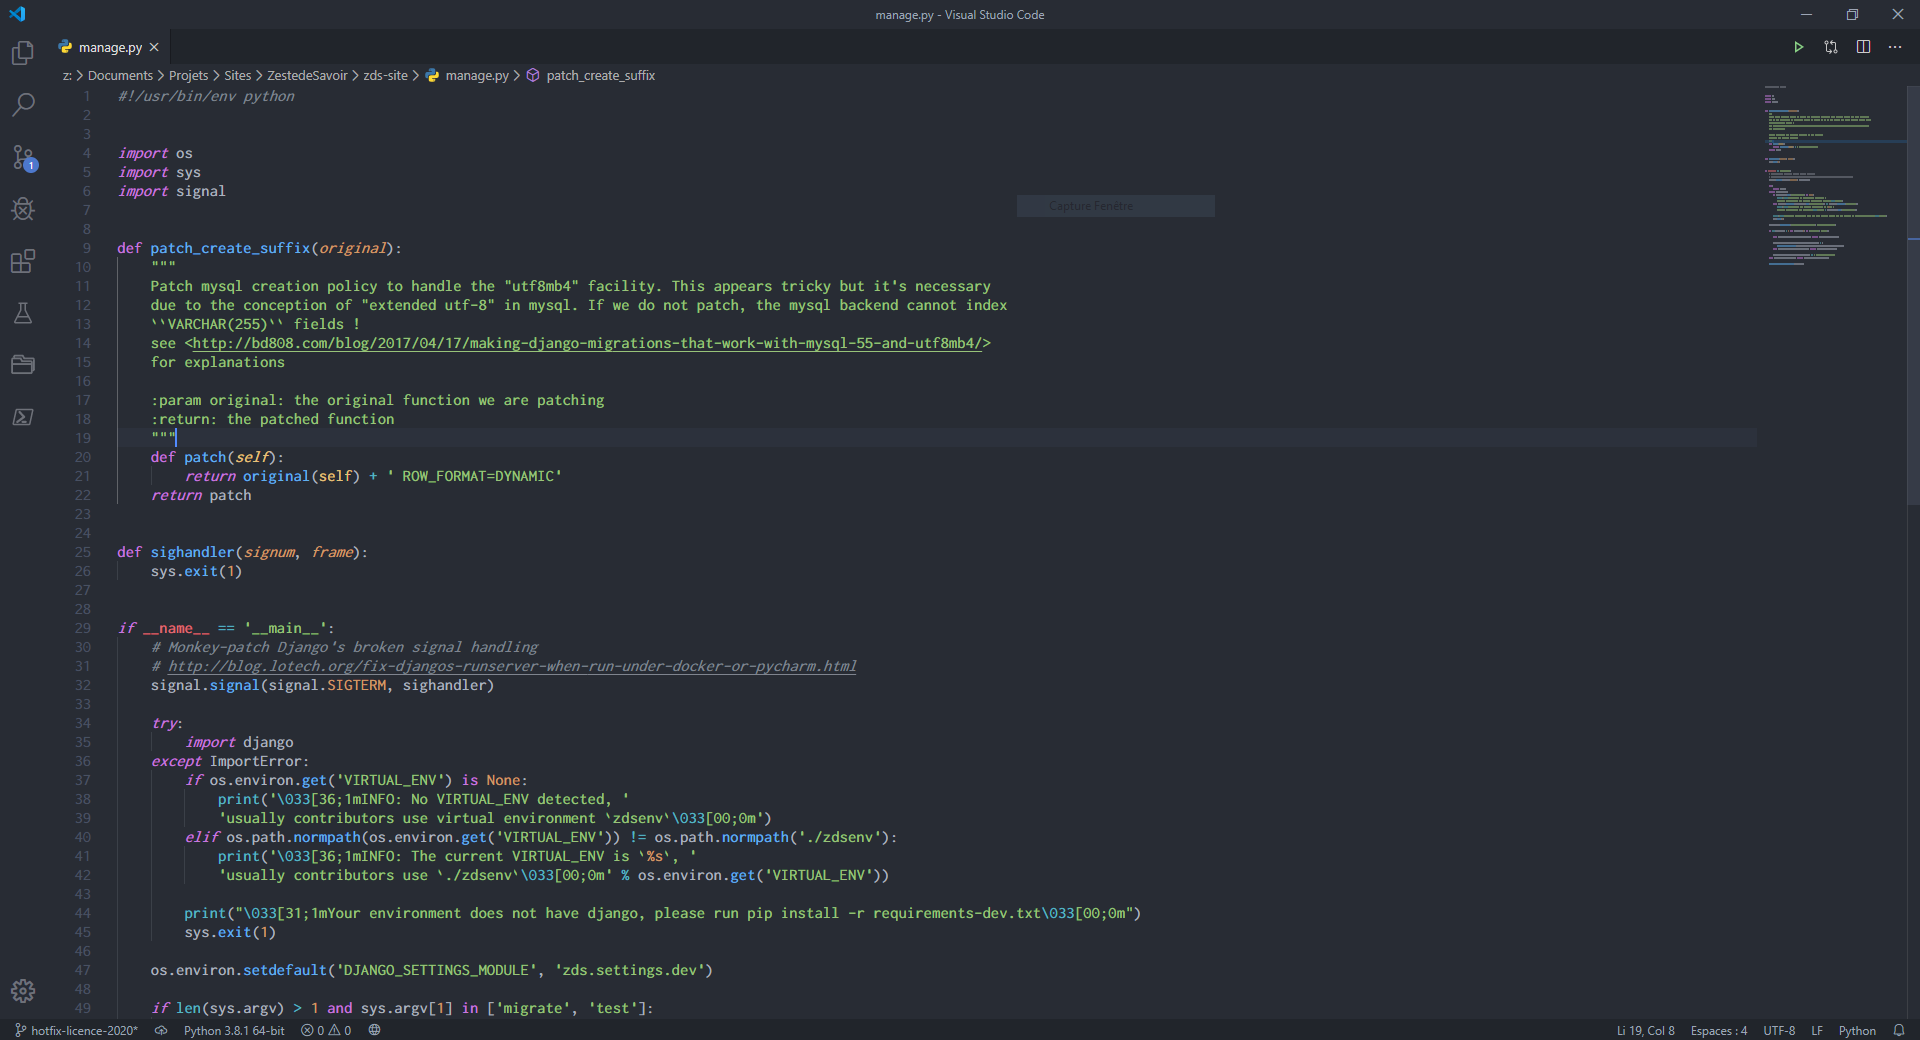Viewport: 1920px width, 1040px height.
Task: Expand the Projets breadcrumb
Action: (188, 75)
